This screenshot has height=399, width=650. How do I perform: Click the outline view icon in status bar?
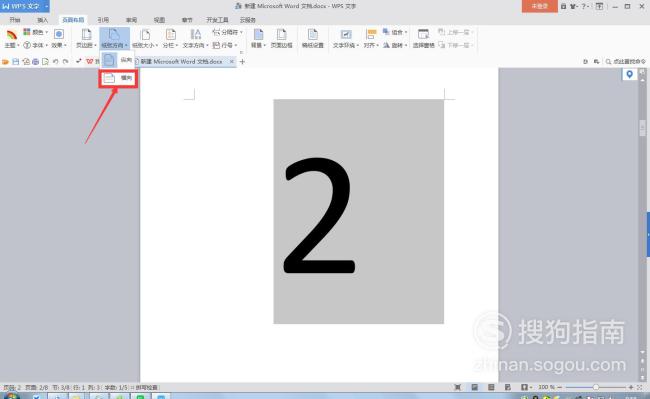point(491,387)
